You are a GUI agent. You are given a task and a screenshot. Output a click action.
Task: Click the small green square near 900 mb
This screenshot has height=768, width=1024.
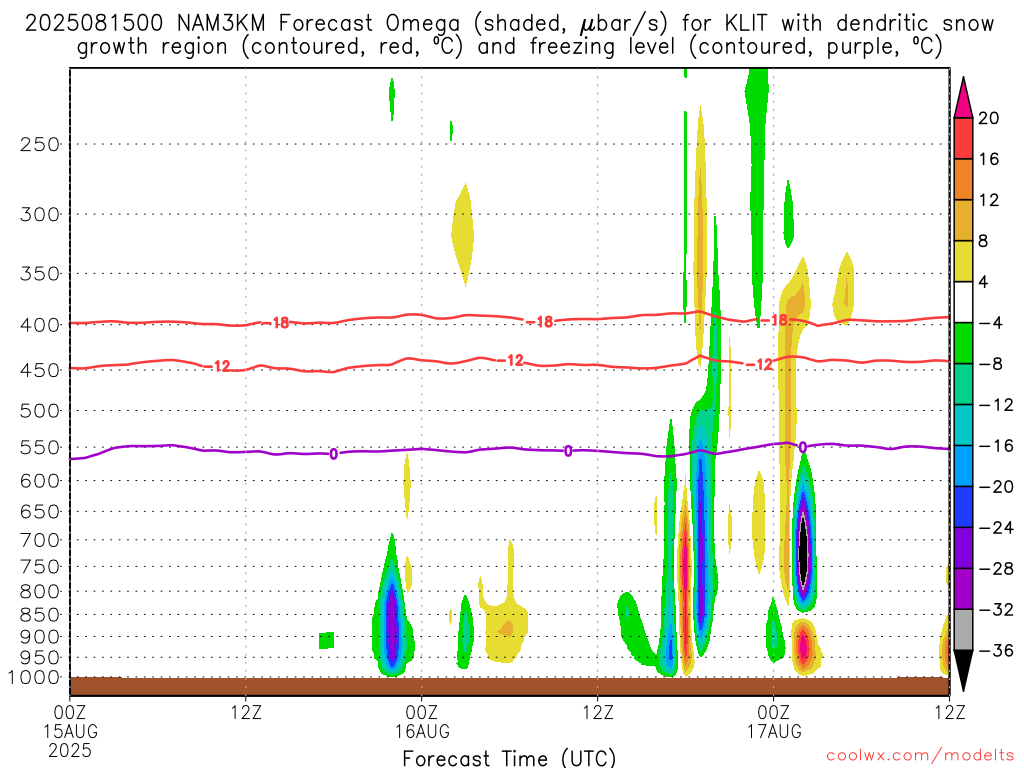click(327, 640)
